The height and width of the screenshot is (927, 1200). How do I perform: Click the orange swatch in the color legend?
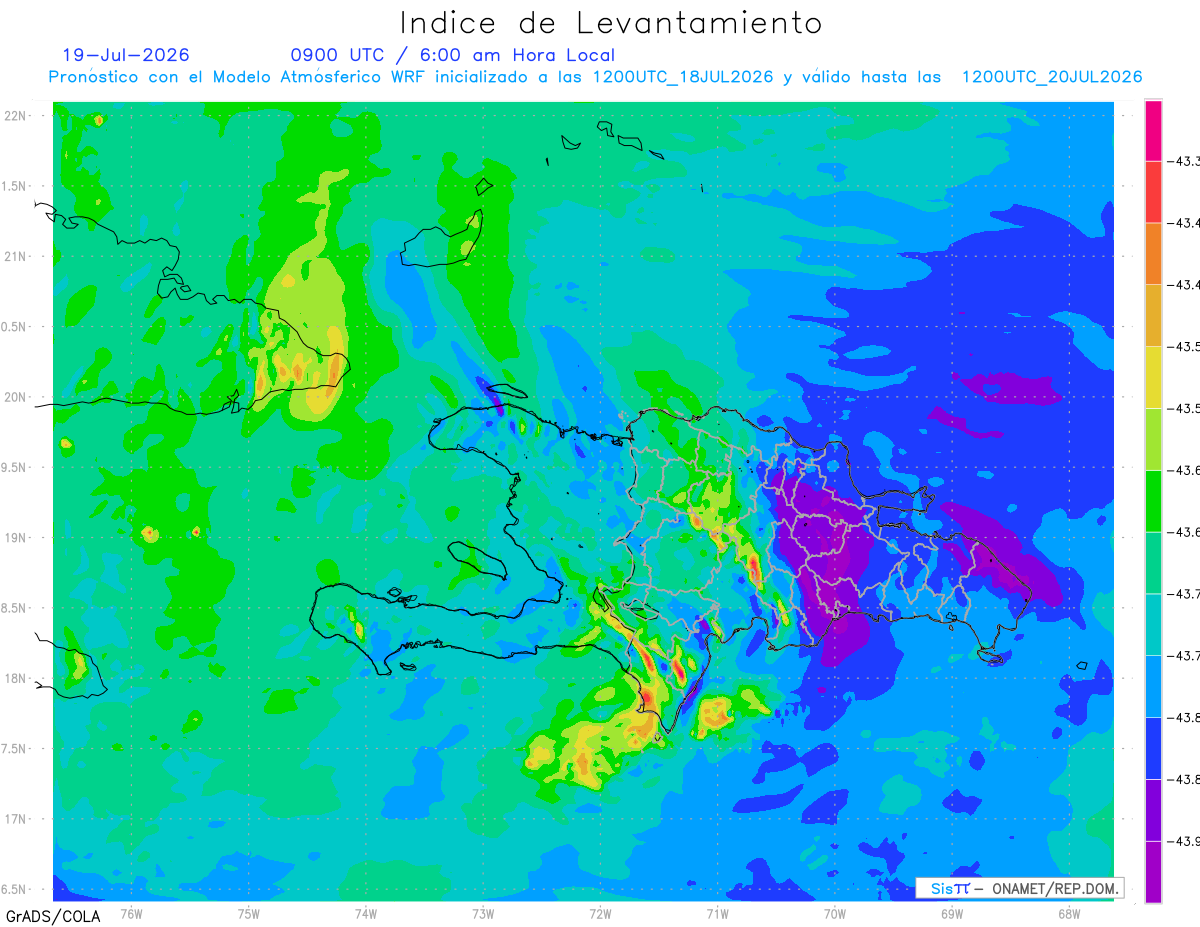click(1153, 254)
